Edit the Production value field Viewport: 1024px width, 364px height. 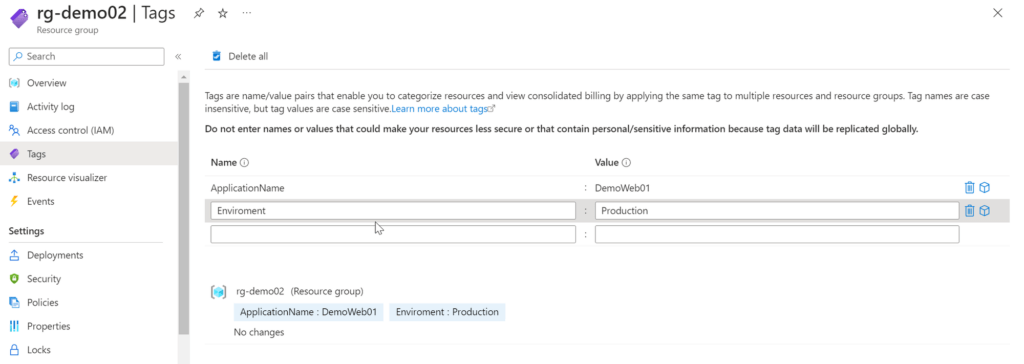point(776,210)
